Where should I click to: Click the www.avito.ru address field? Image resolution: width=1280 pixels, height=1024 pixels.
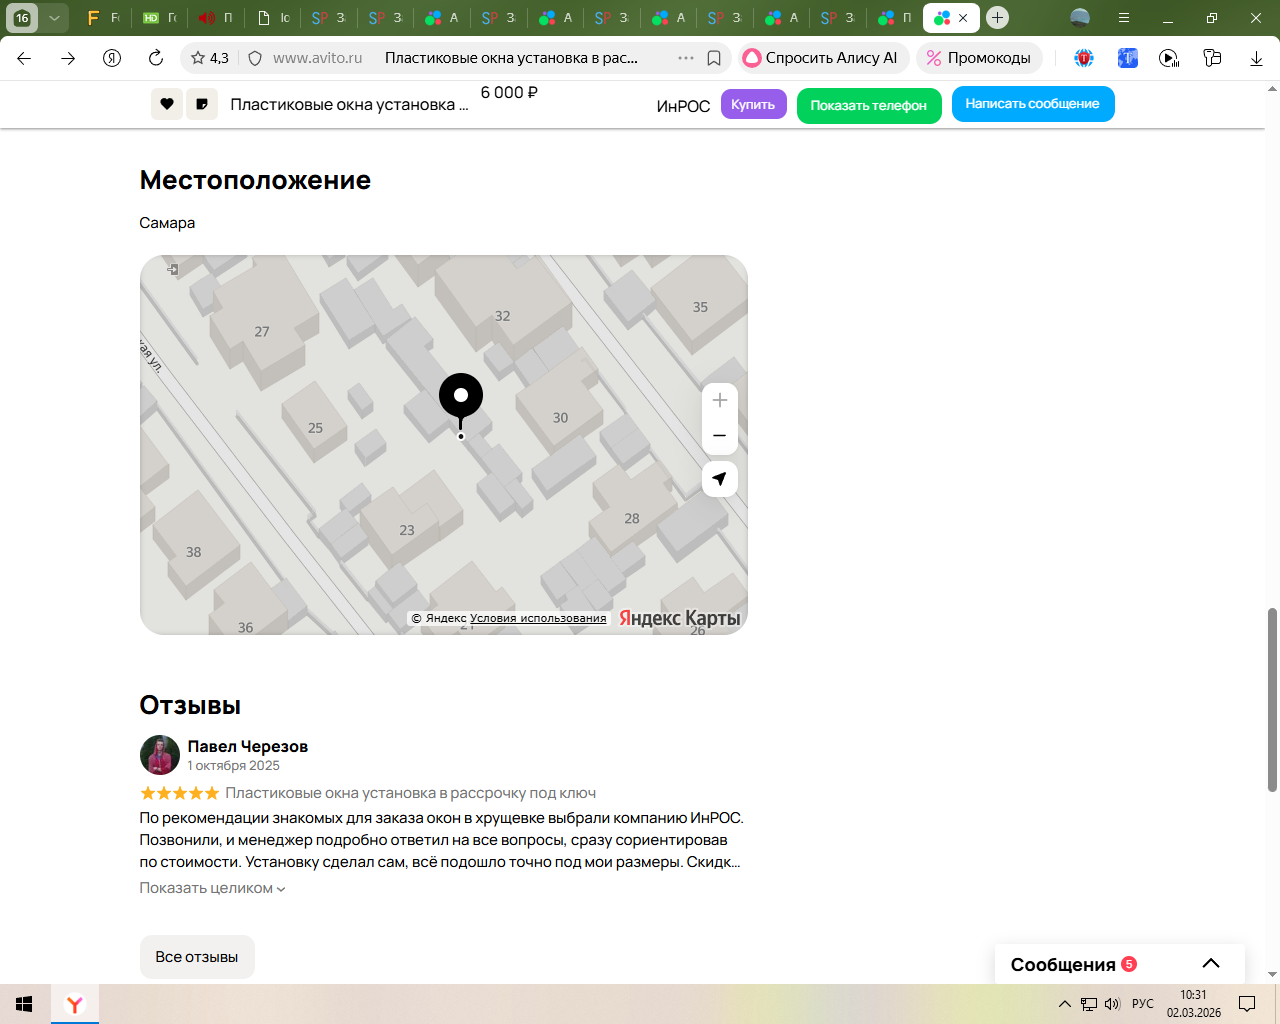tap(318, 58)
